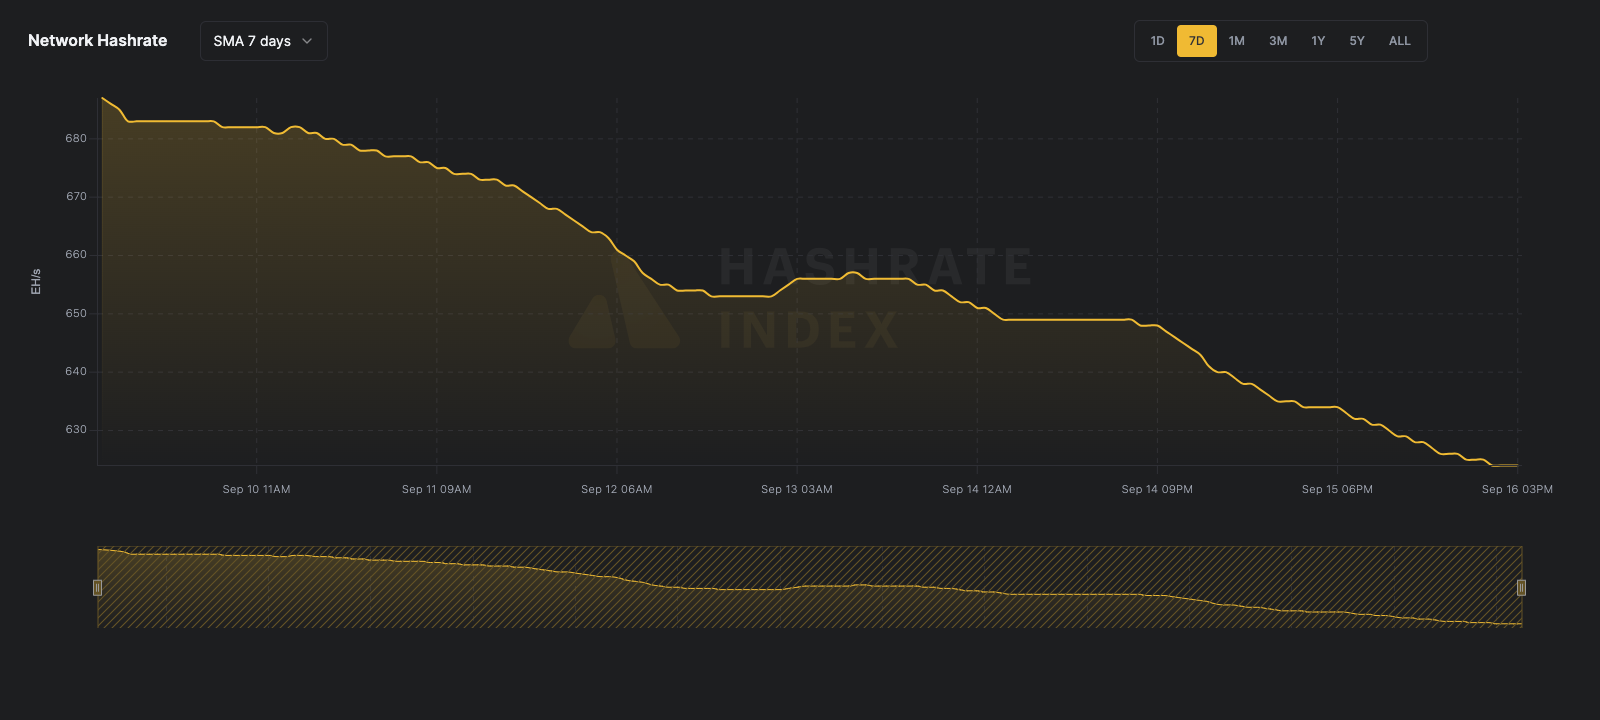Image resolution: width=1600 pixels, height=720 pixels.
Task: Click the Sep 16 03PM axis label
Action: 1517,489
